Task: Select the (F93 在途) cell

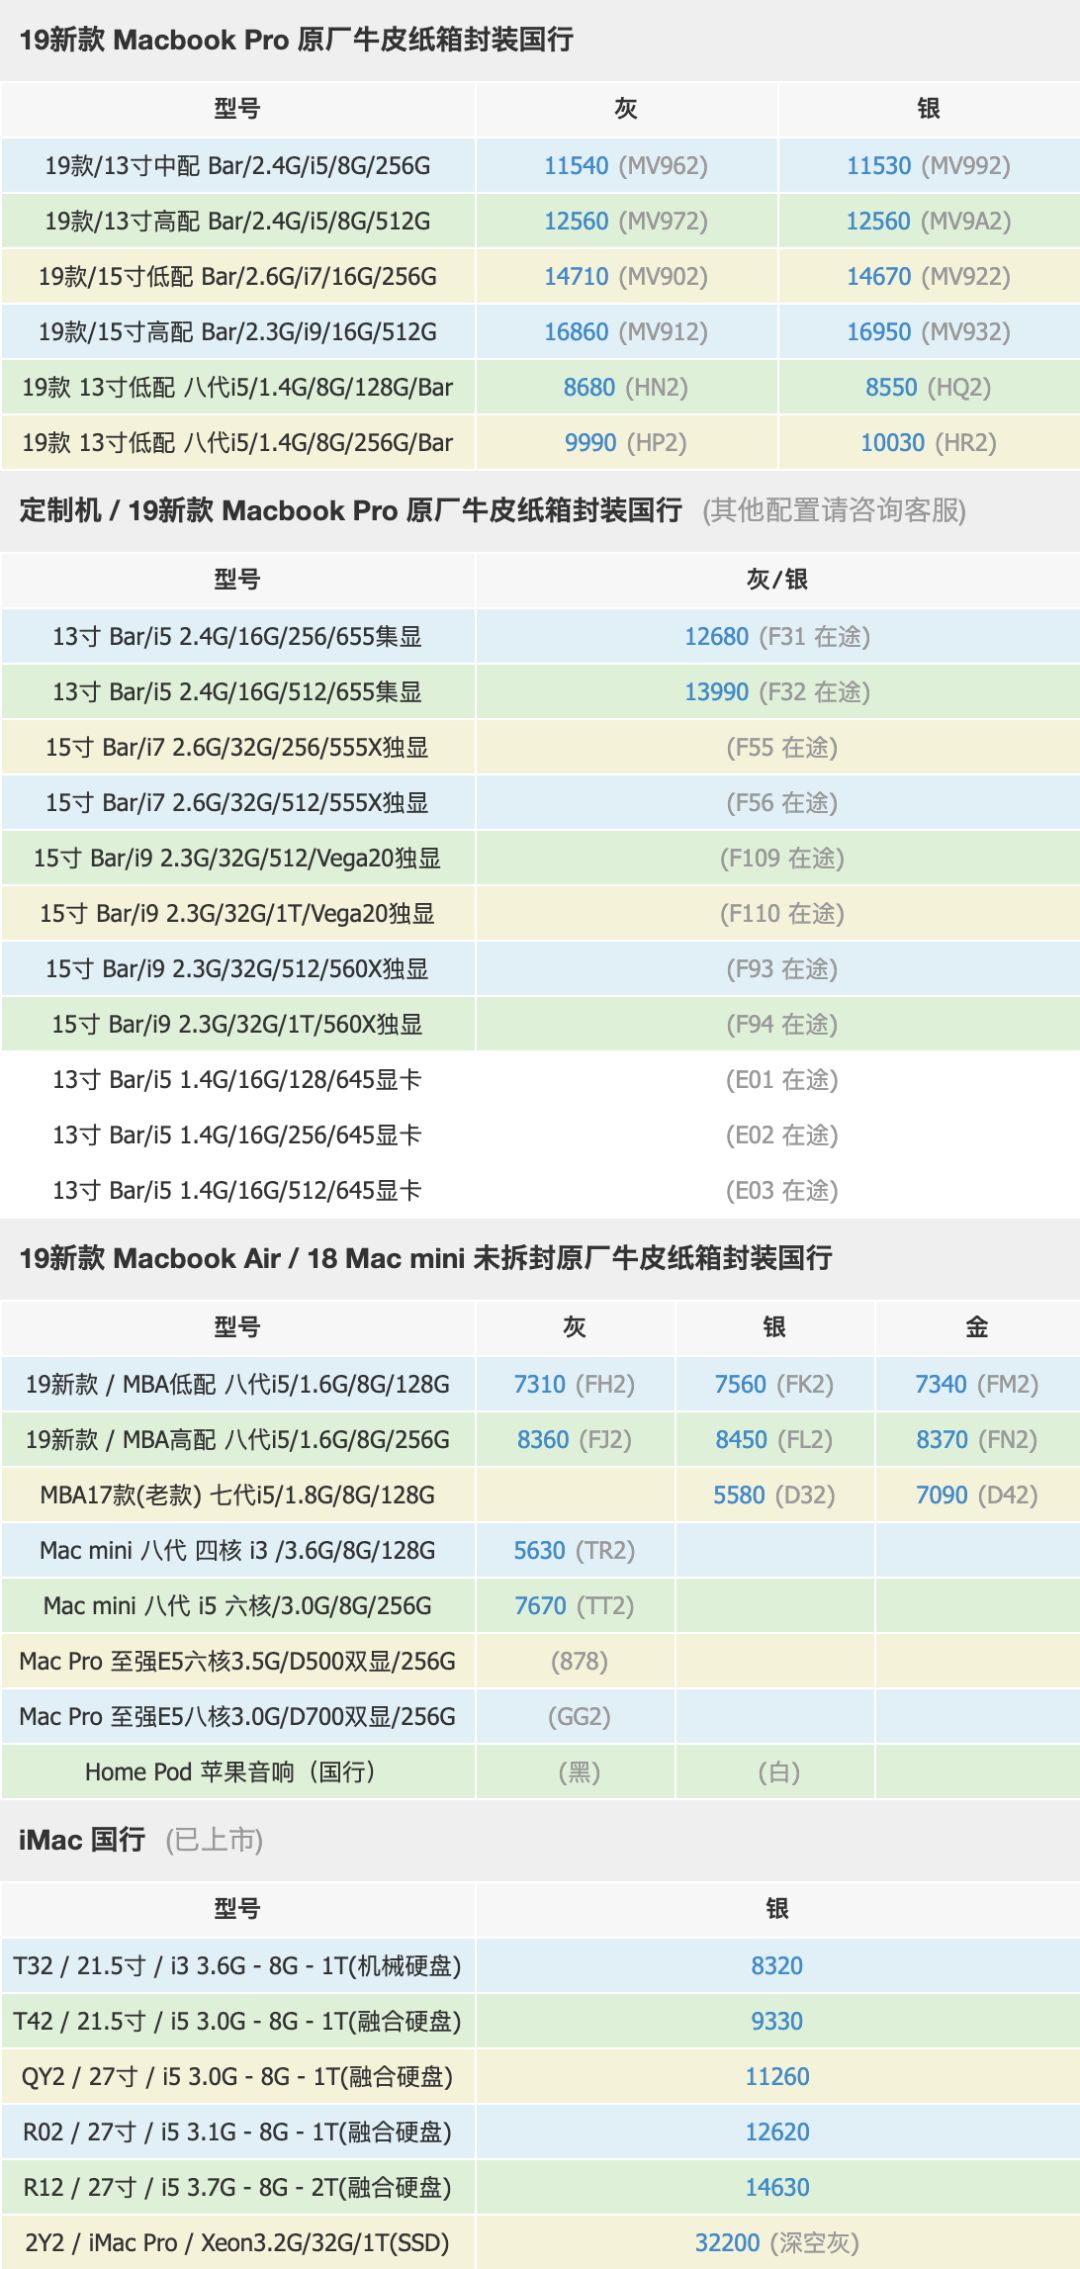Action: point(782,969)
